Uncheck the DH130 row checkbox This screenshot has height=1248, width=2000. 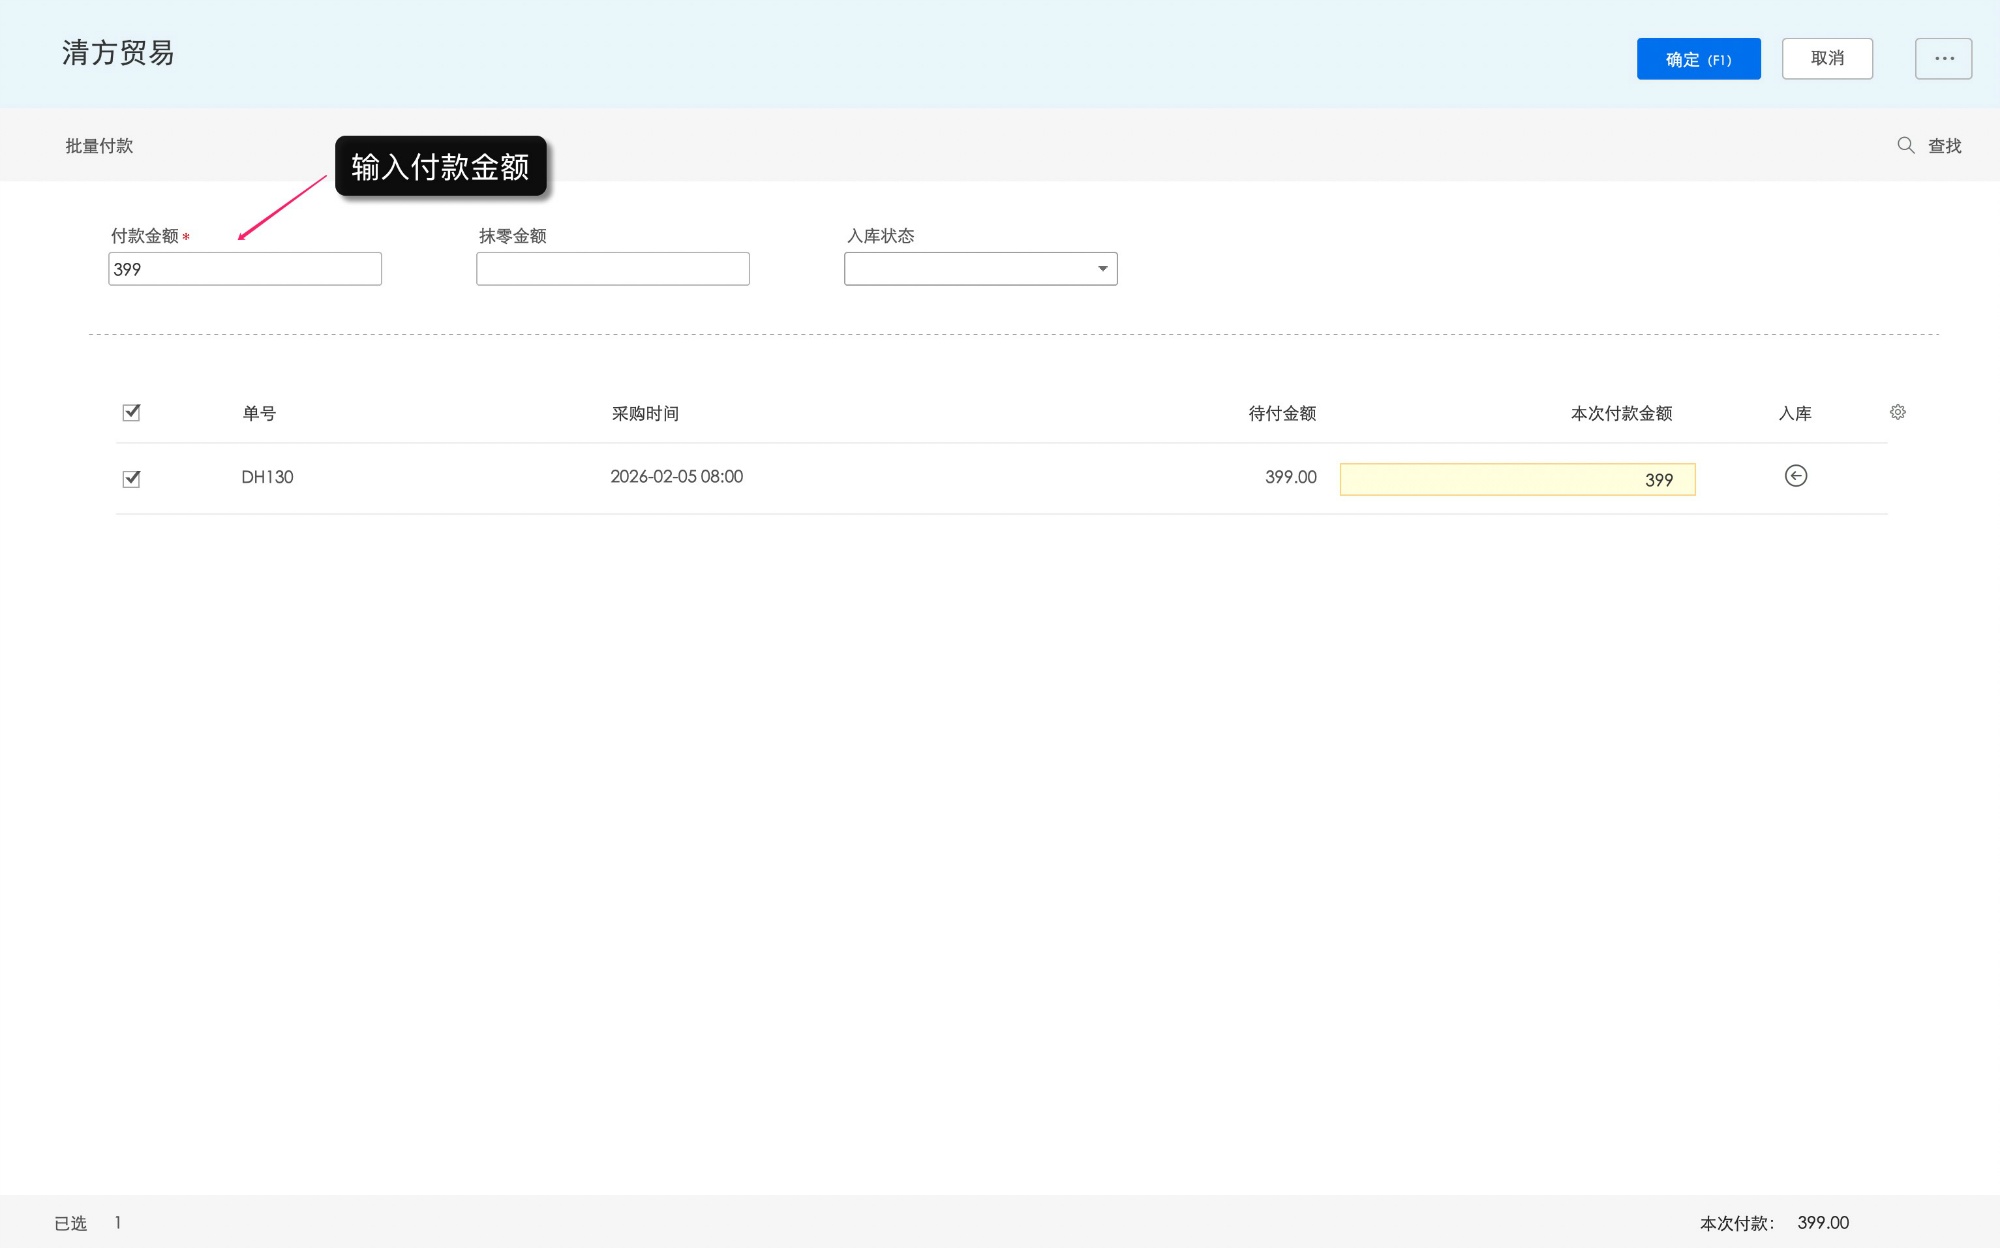(131, 478)
